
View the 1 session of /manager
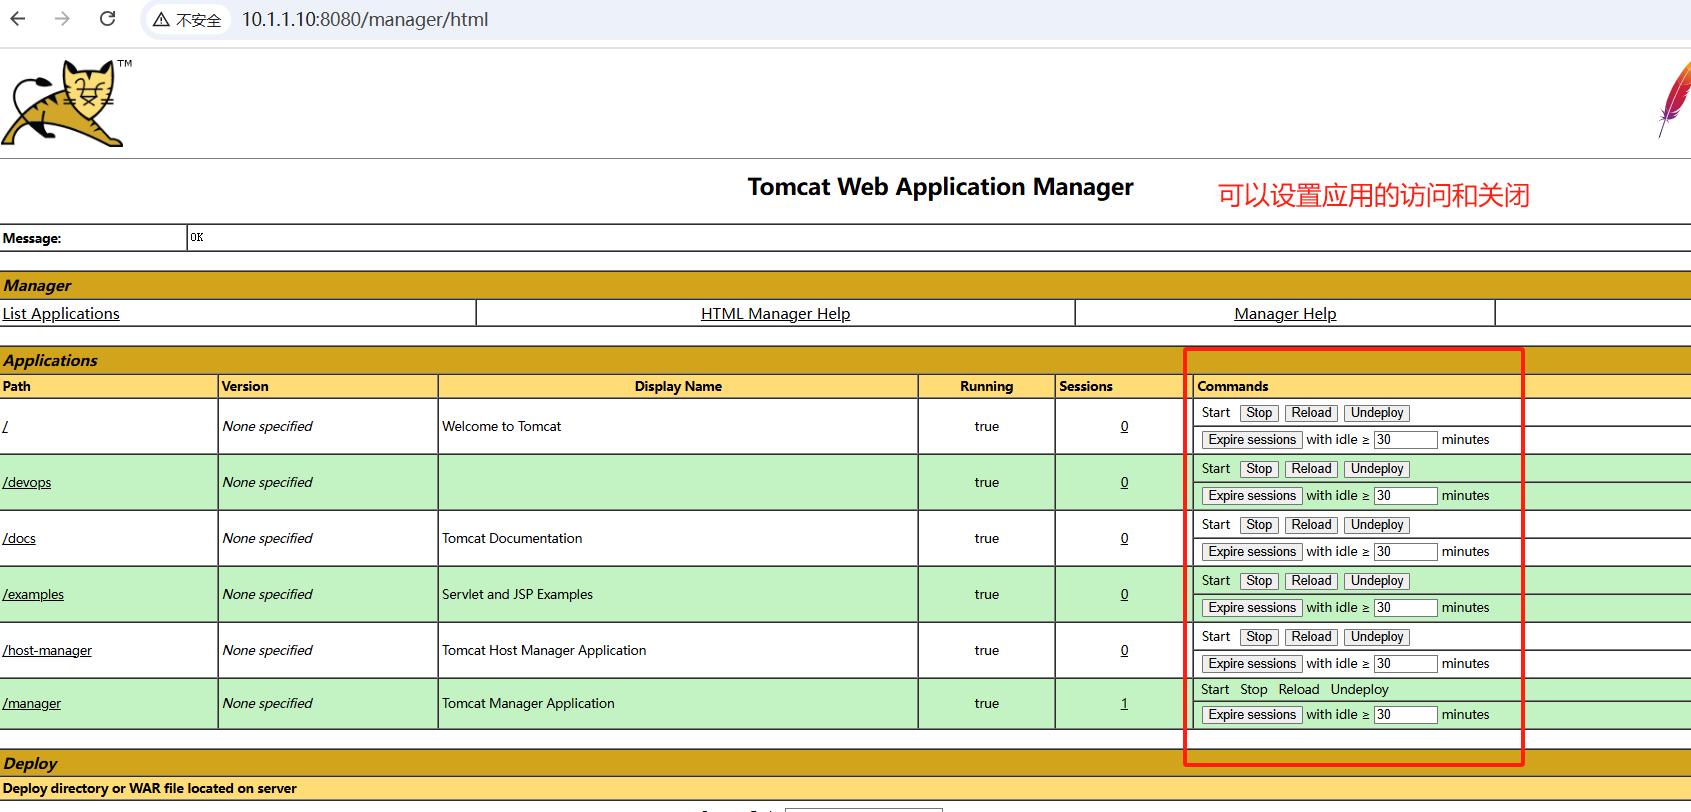(x=1124, y=703)
